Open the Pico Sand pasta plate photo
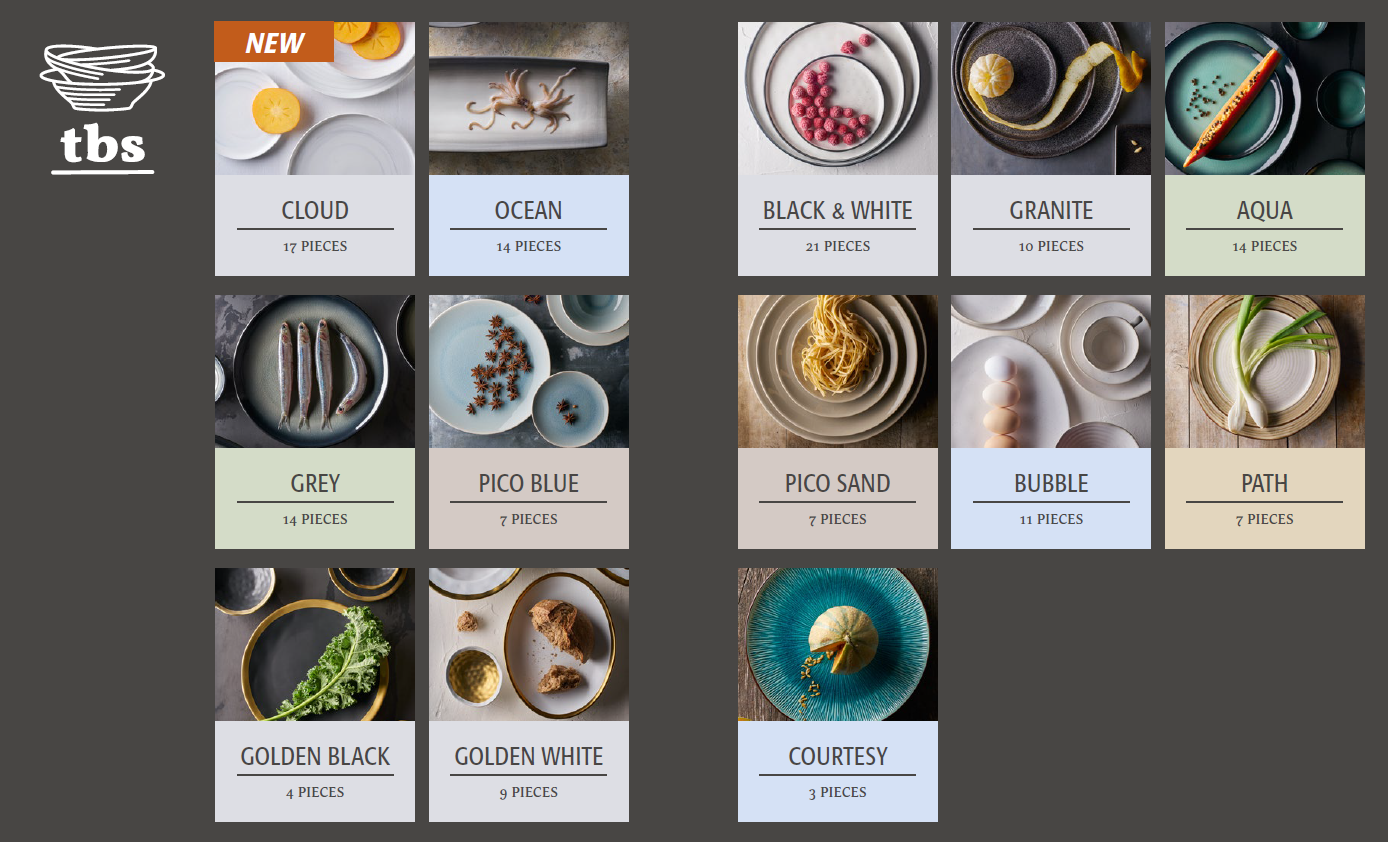Image resolution: width=1388 pixels, height=842 pixels. tap(838, 372)
